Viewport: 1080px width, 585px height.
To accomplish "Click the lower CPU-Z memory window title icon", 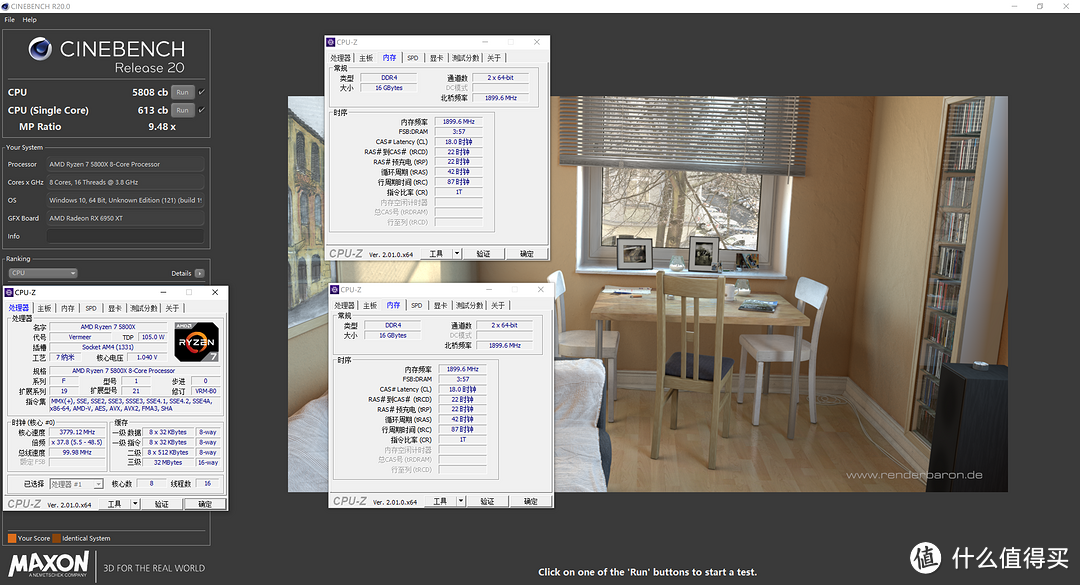I will [335, 289].
